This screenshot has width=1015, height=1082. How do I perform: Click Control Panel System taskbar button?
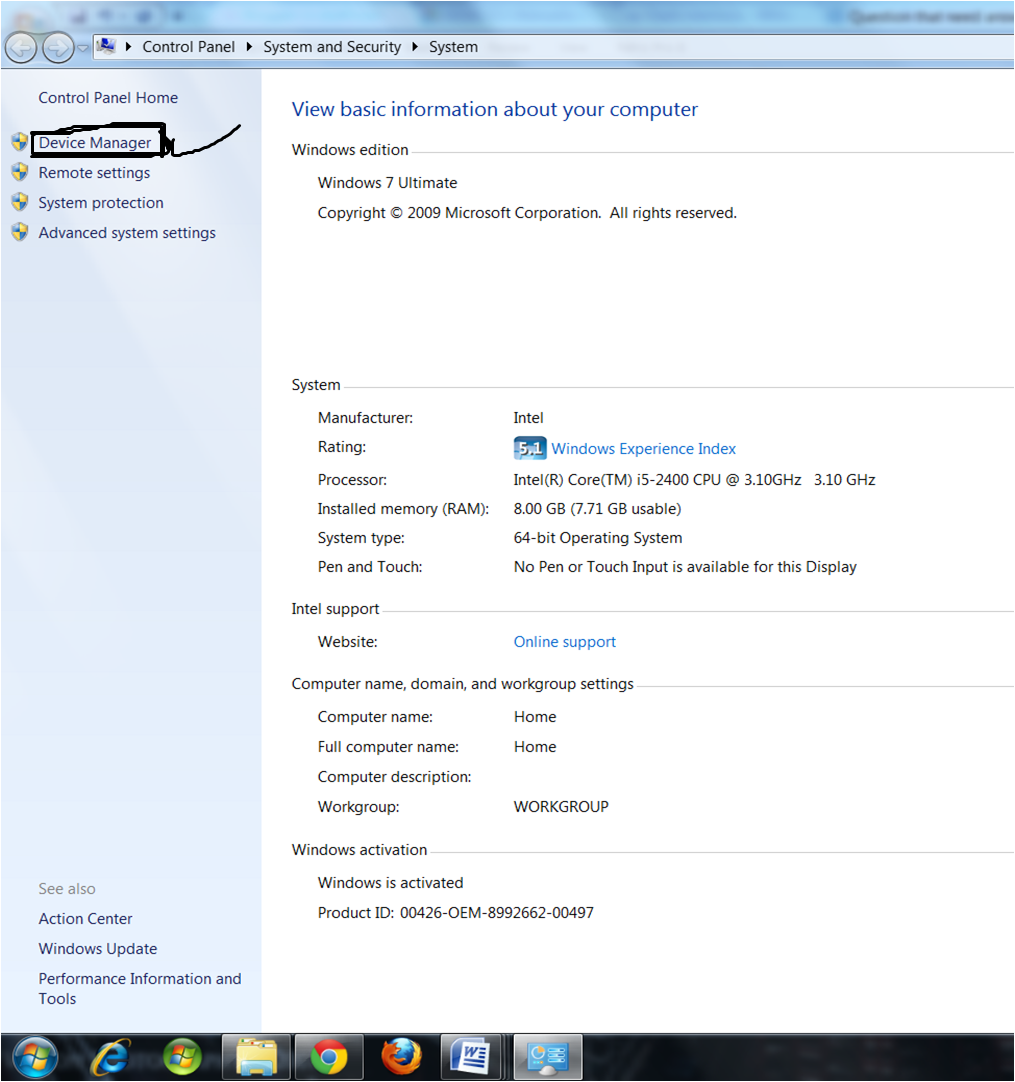tap(549, 1057)
